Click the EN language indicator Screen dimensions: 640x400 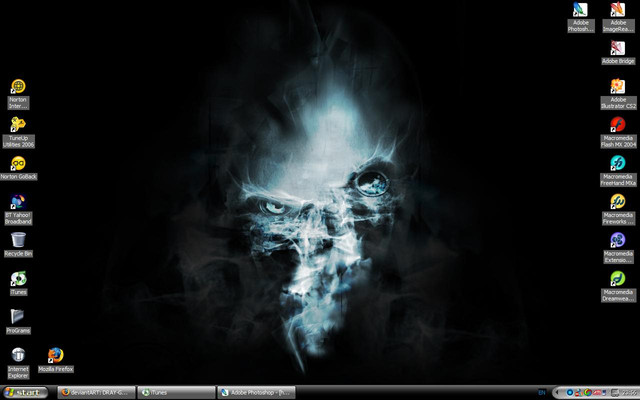click(x=542, y=393)
